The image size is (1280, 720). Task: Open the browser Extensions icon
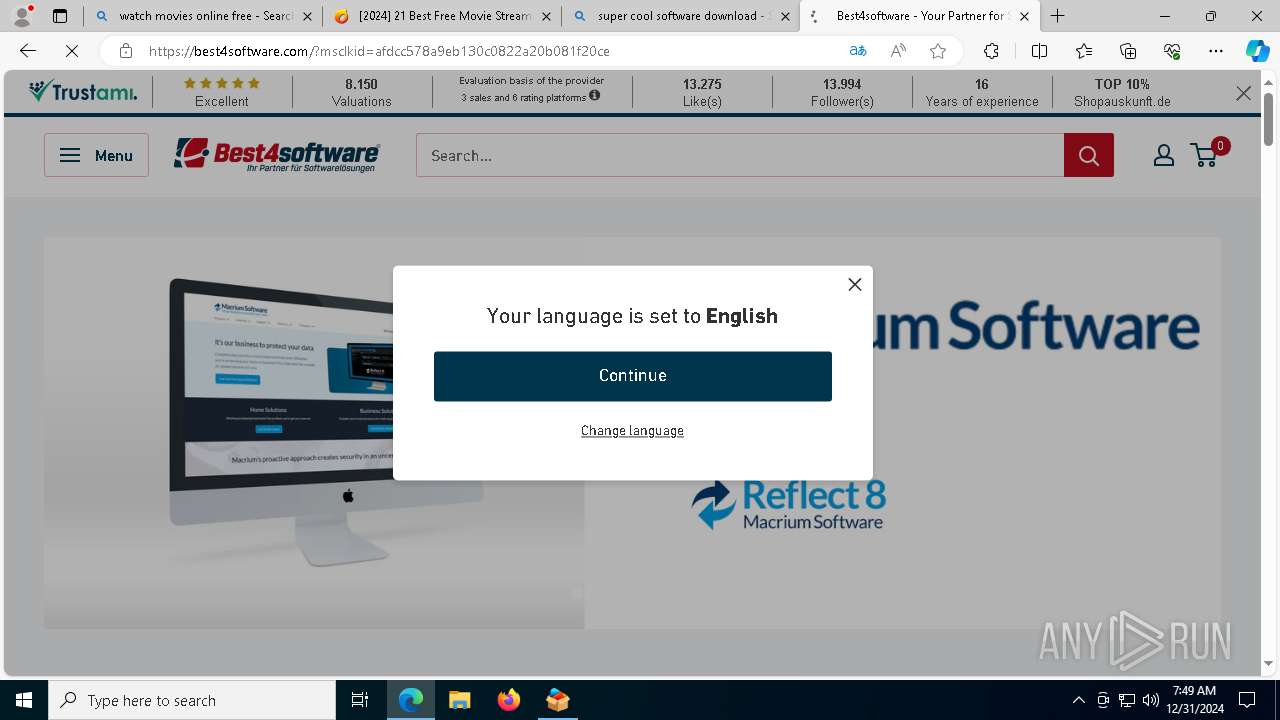[x=991, y=51]
